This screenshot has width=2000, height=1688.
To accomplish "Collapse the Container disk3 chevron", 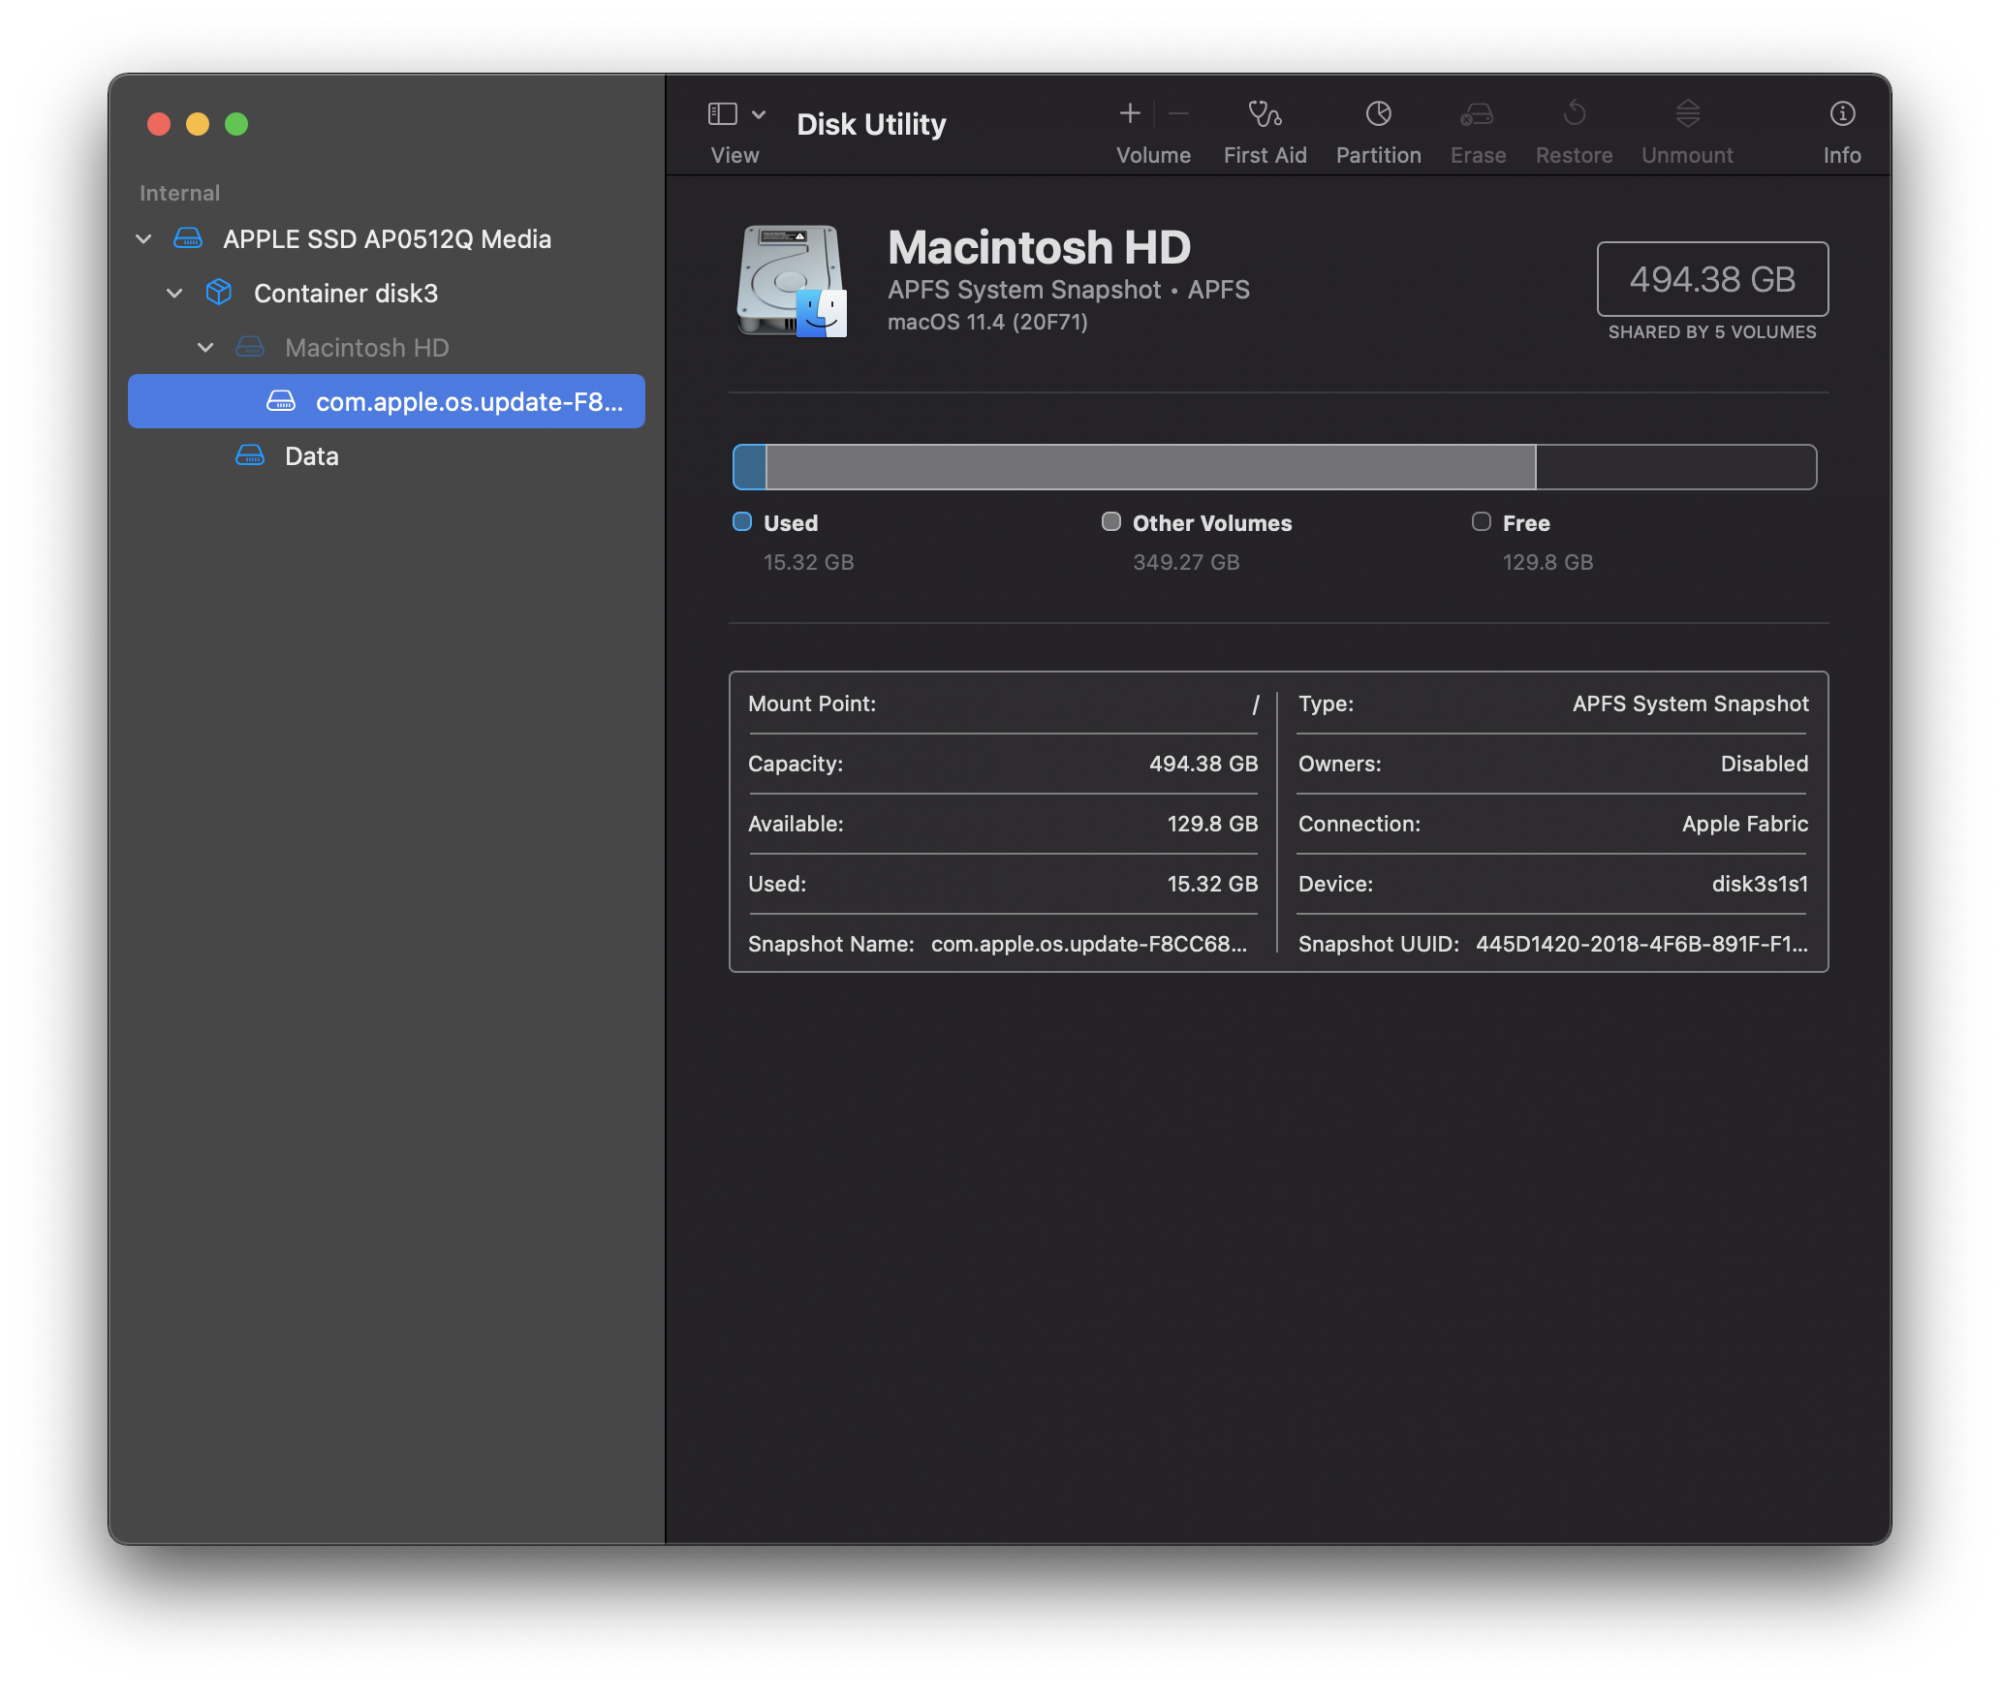I will (x=175, y=293).
